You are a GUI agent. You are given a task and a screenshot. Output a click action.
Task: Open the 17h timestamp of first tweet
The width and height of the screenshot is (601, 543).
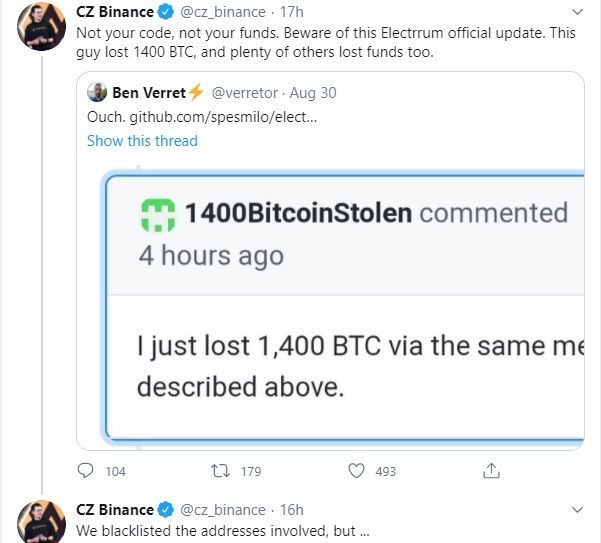292,12
